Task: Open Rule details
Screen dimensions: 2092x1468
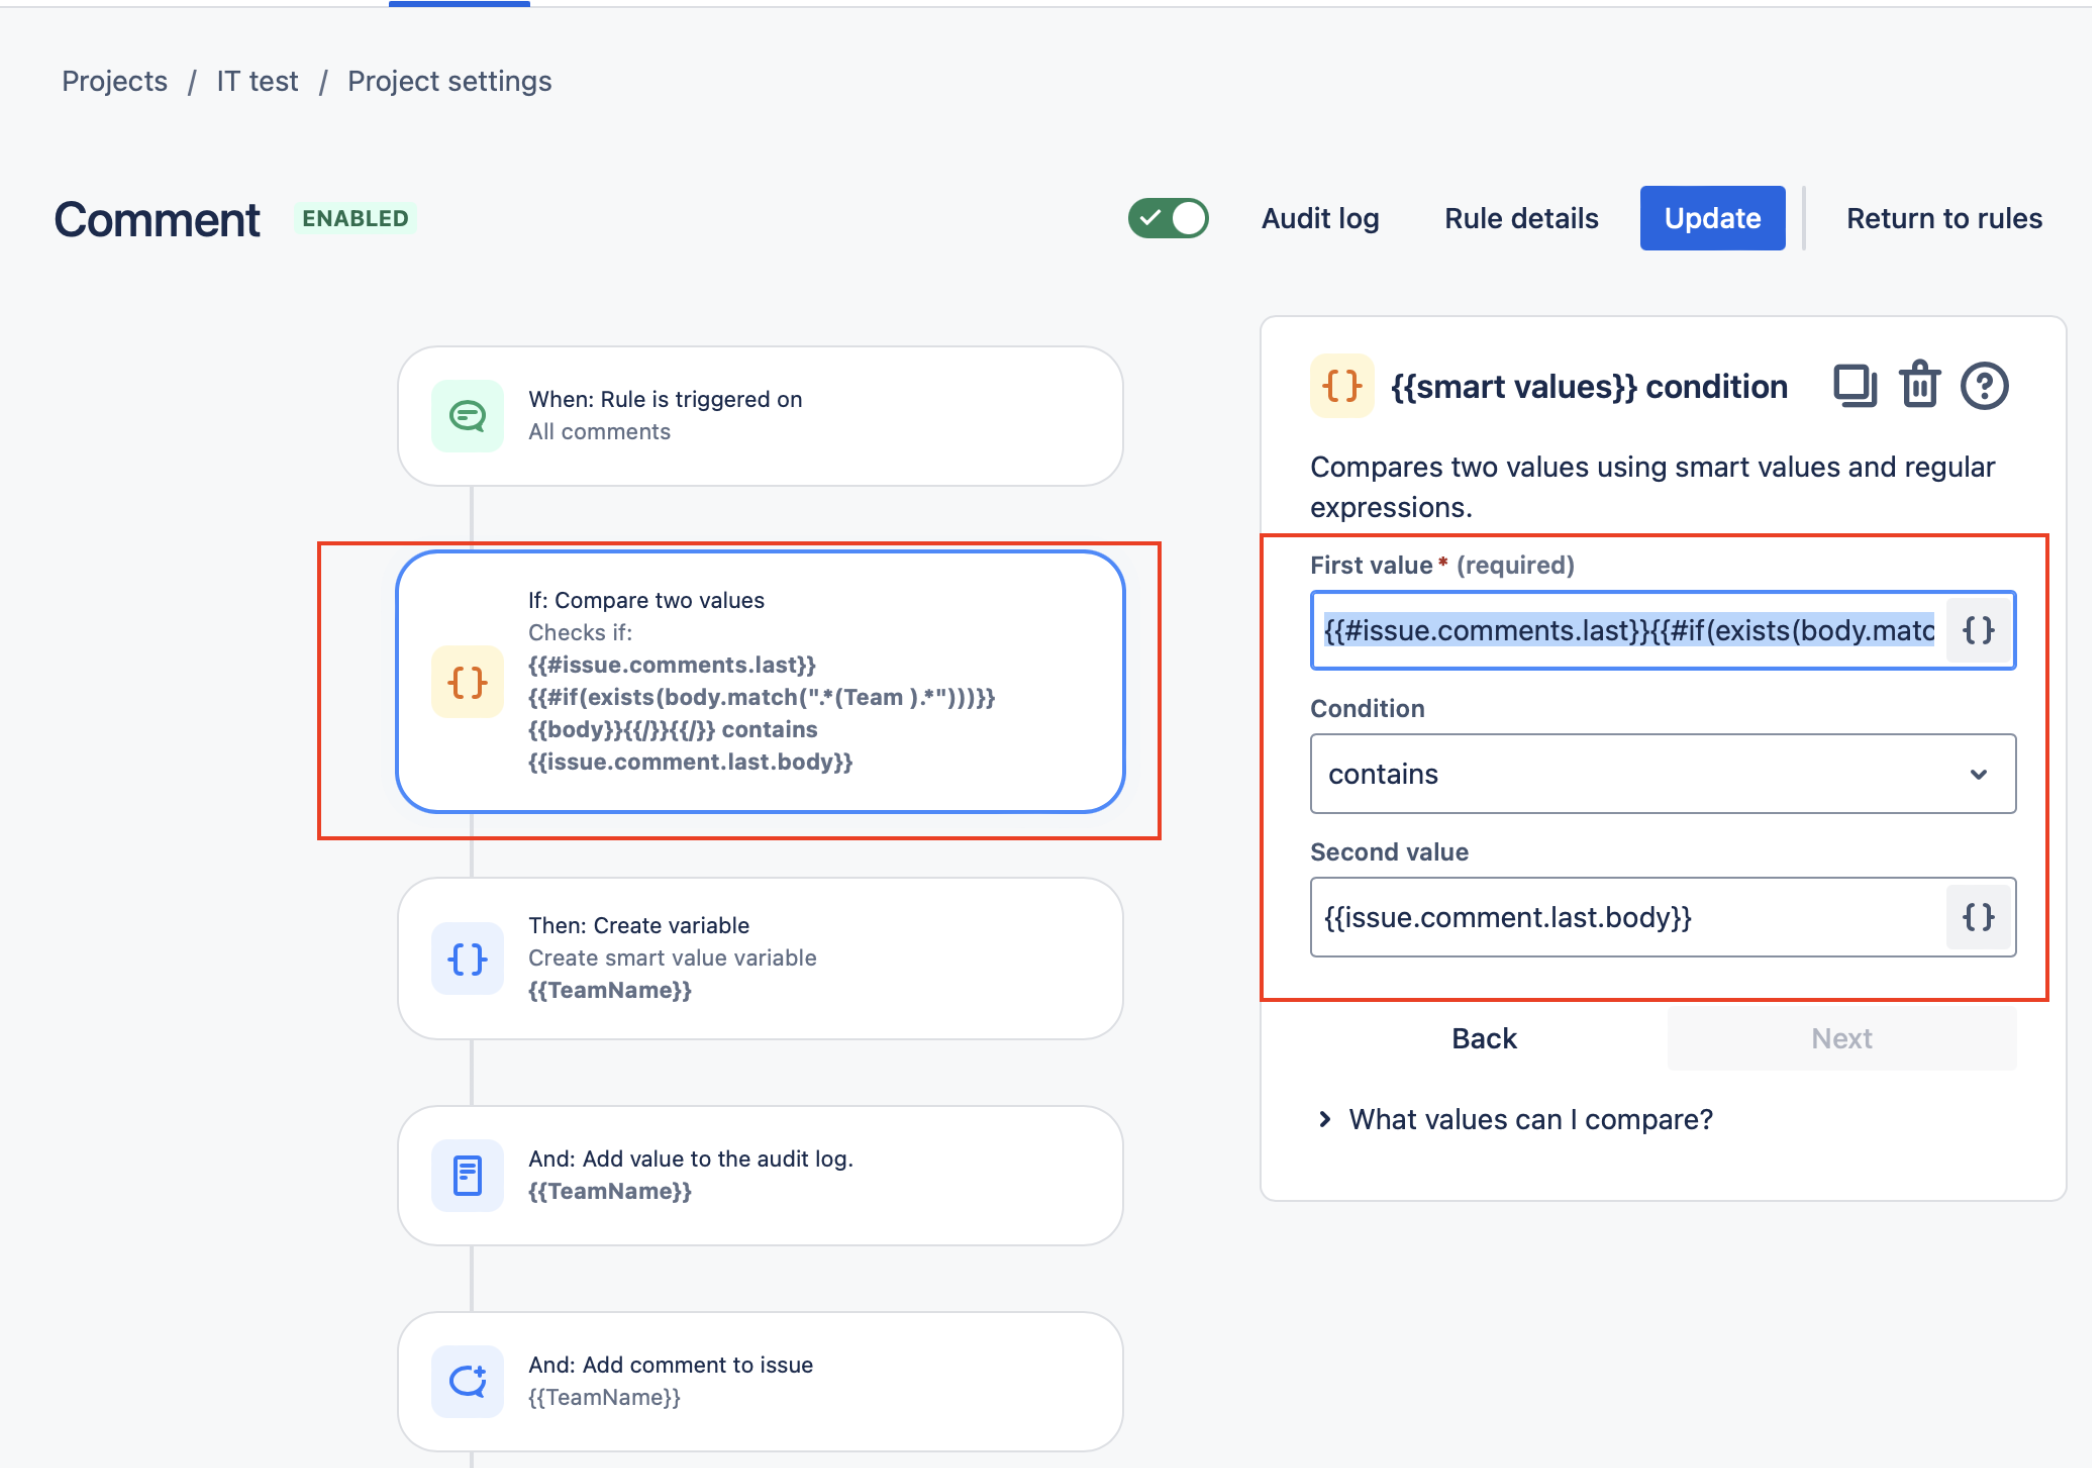Action: tap(1521, 218)
